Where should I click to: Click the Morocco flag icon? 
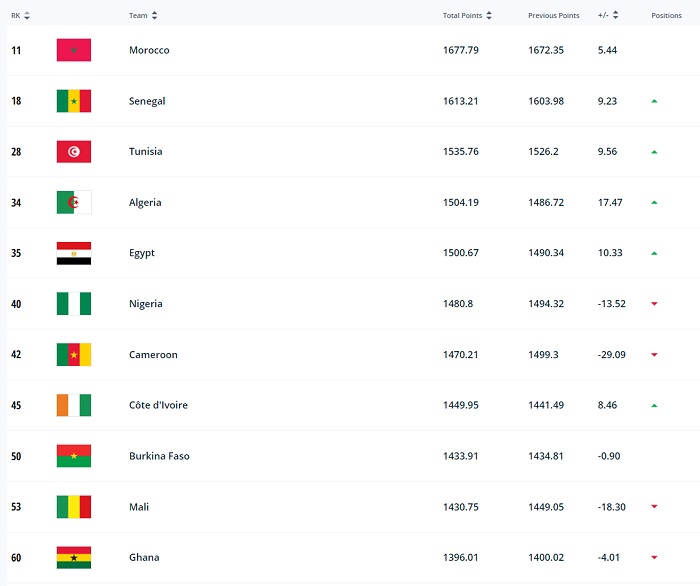coord(74,50)
